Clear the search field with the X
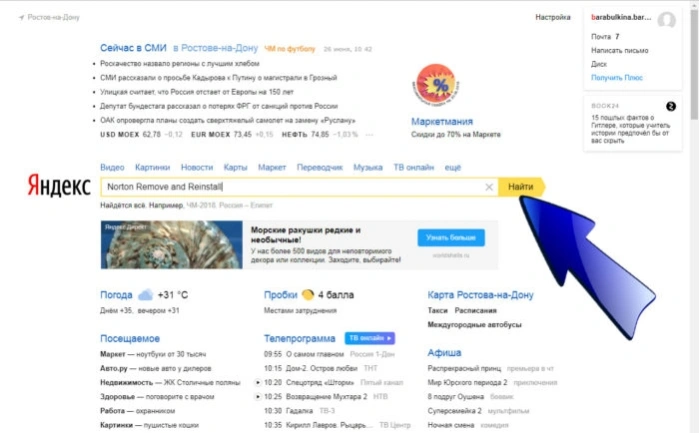Screen dimensions: 699x433 pyautogui.click(x=489, y=187)
